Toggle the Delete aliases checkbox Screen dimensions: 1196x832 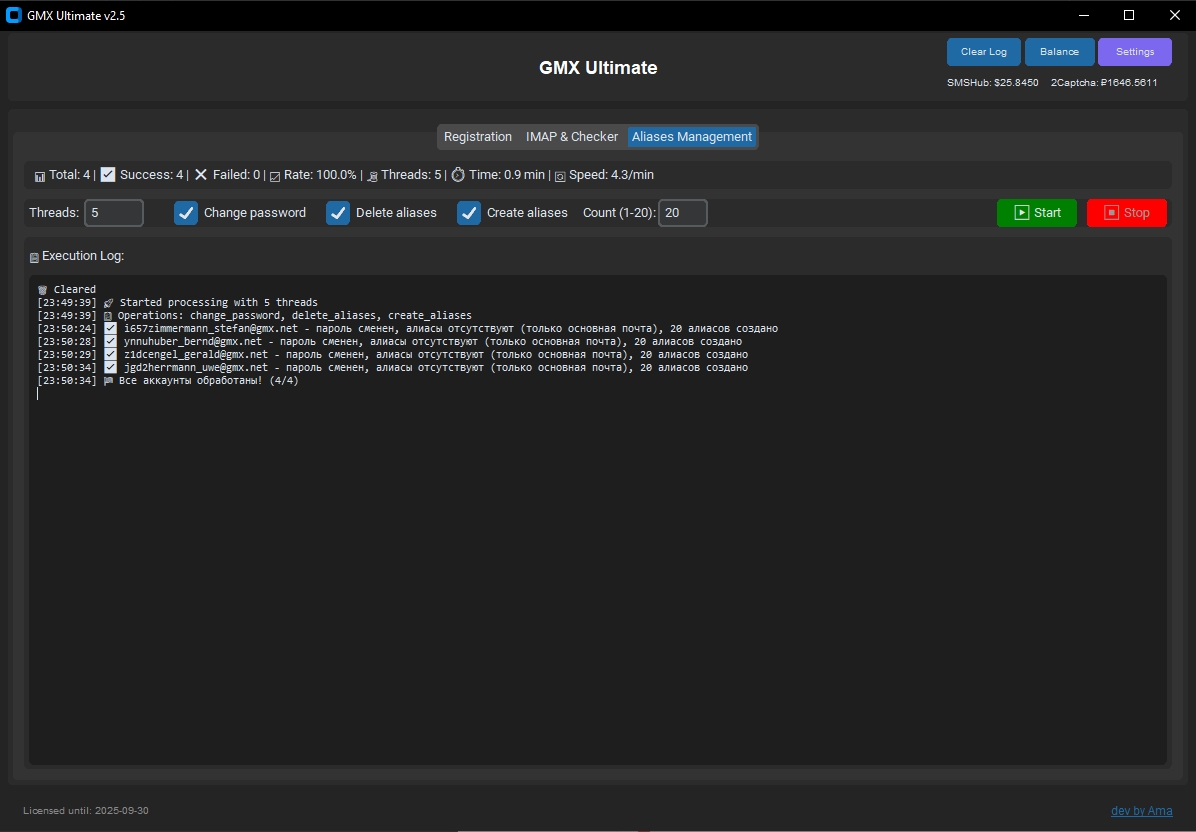(x=338, y=213)
